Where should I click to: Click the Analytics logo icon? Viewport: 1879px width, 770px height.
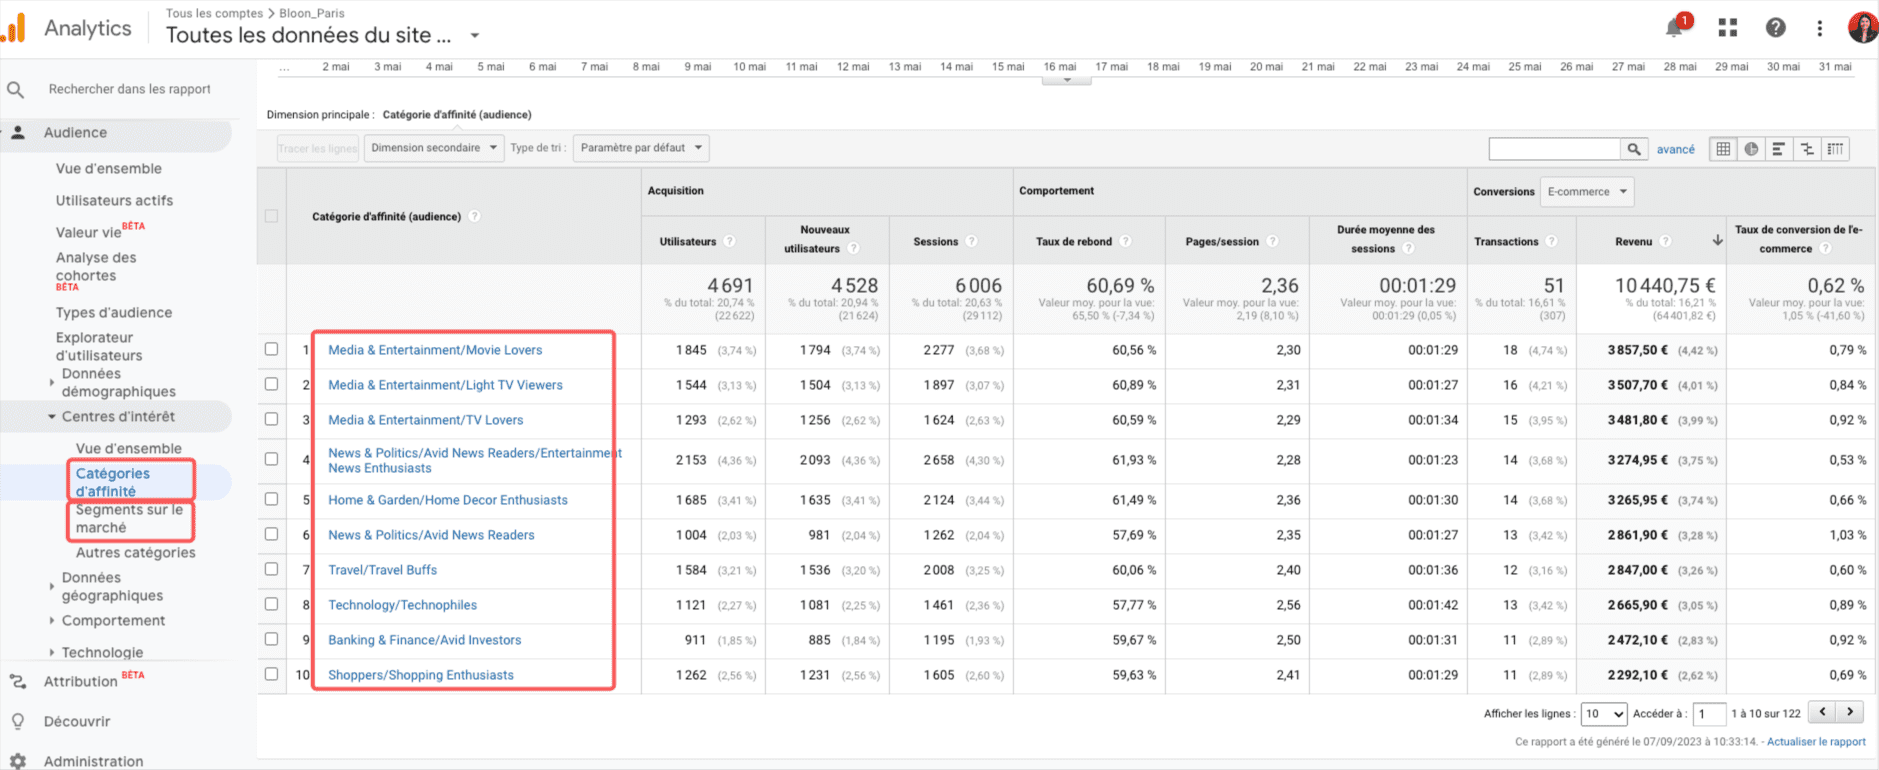(x=14, y=28)
